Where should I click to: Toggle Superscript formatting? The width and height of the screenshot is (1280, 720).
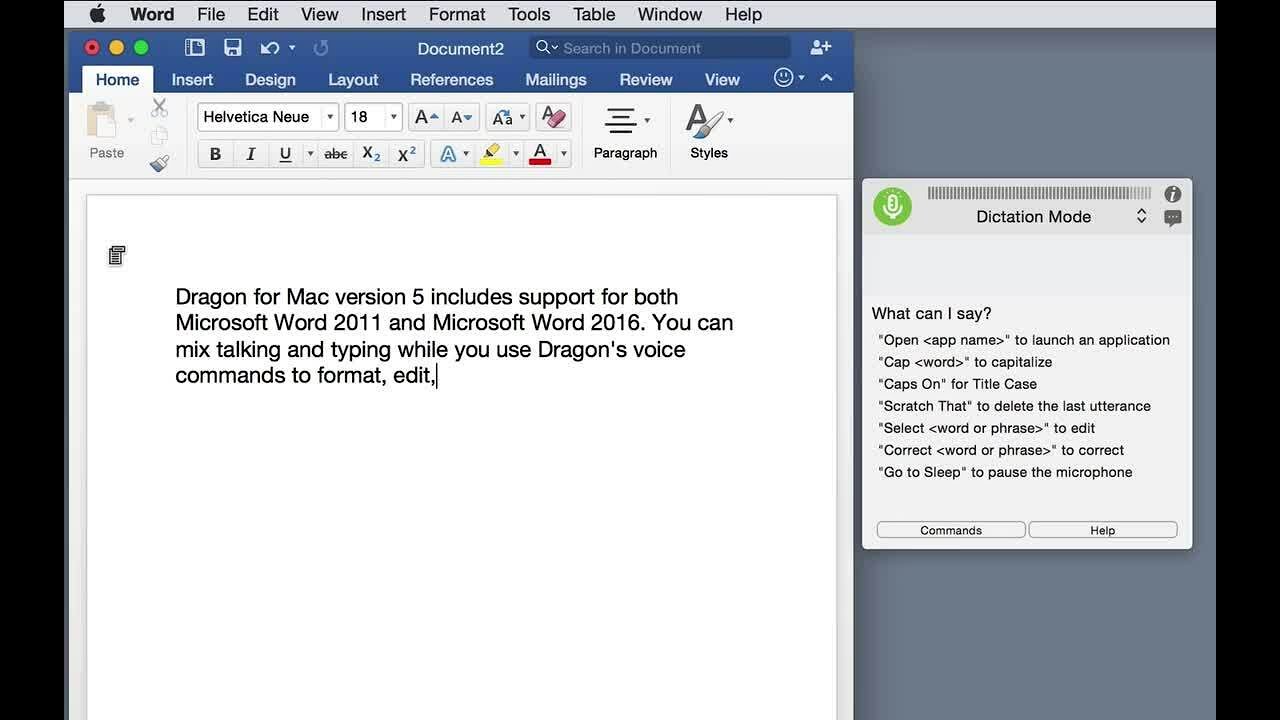coord(407,154)
